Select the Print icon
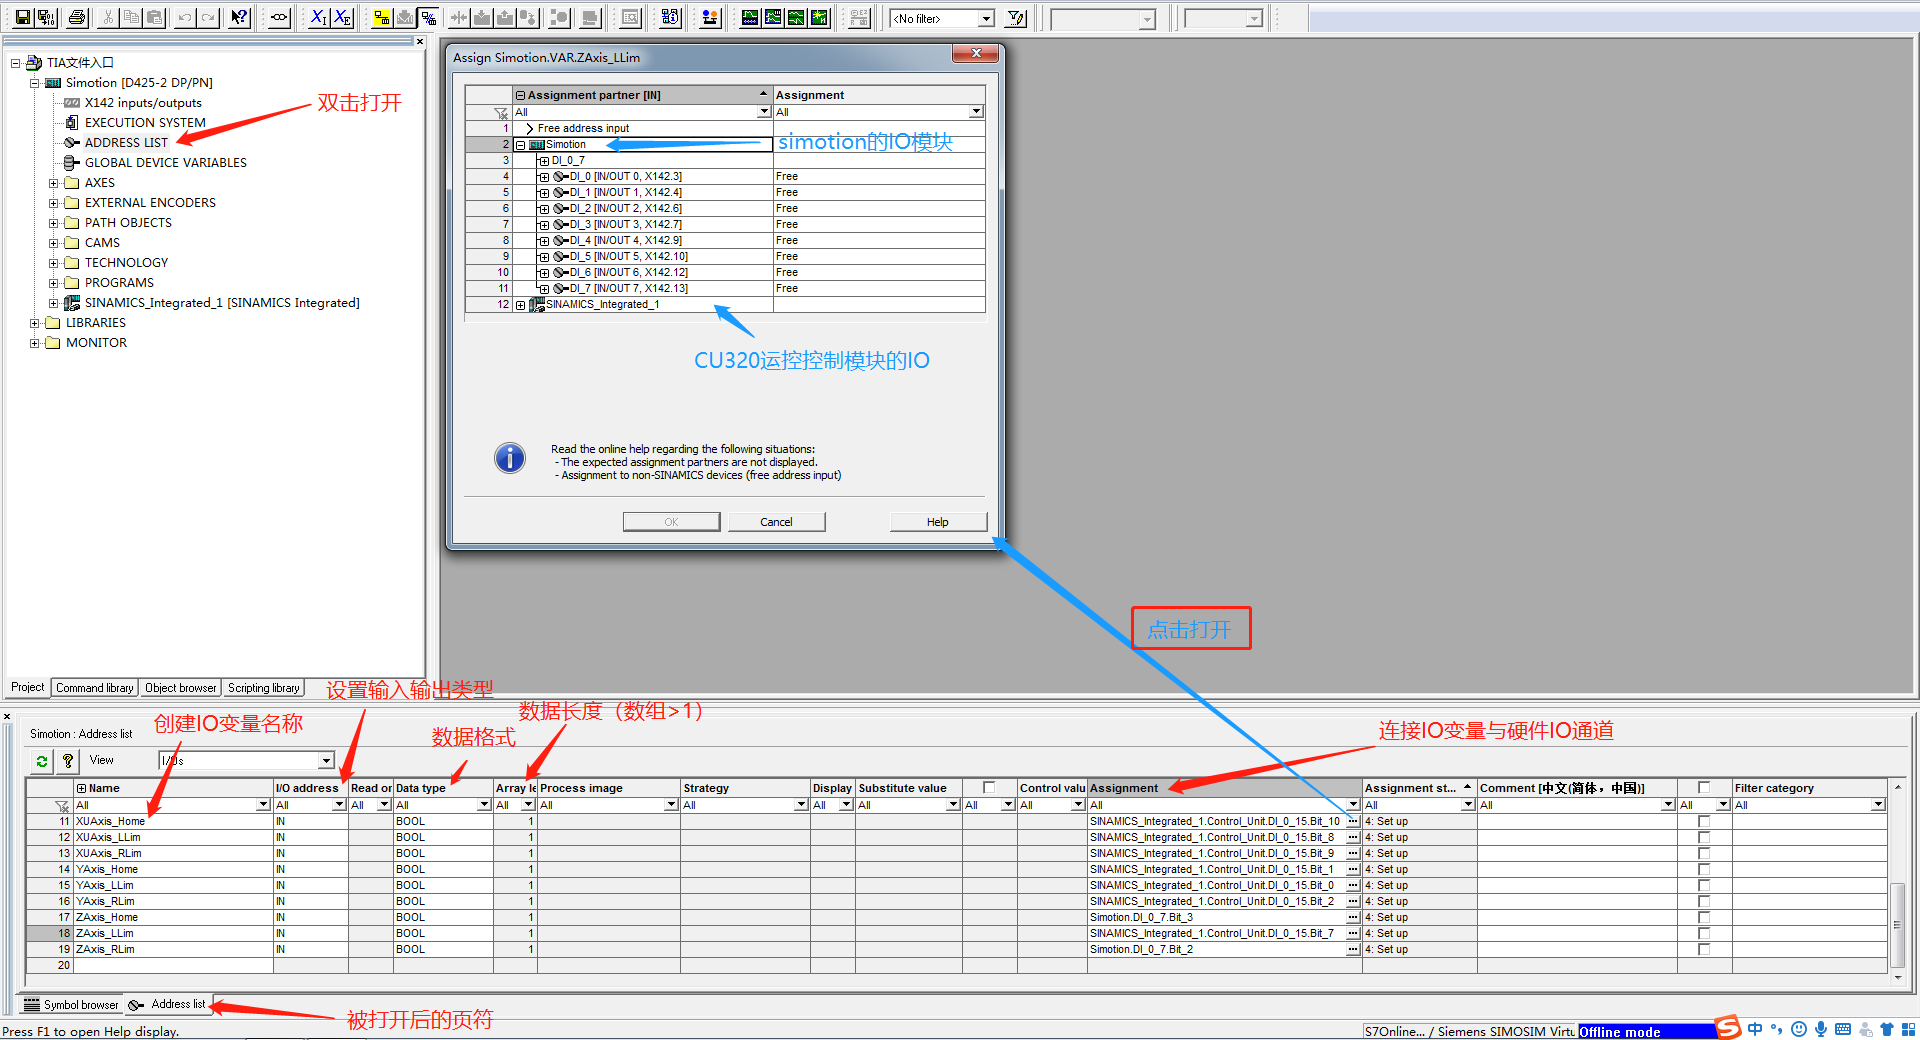This screenshot has height=1040, width=1920. point(76,17)
